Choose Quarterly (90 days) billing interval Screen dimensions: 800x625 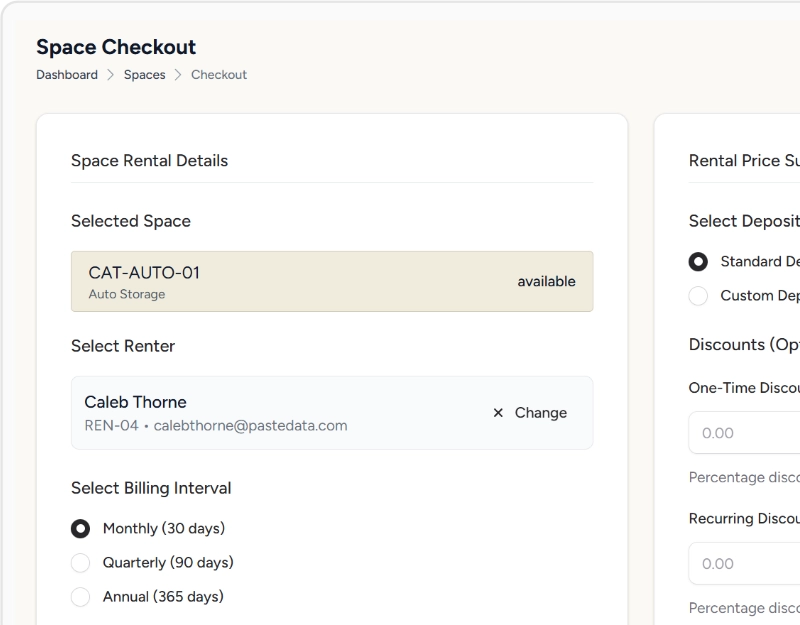coord(81,563)
